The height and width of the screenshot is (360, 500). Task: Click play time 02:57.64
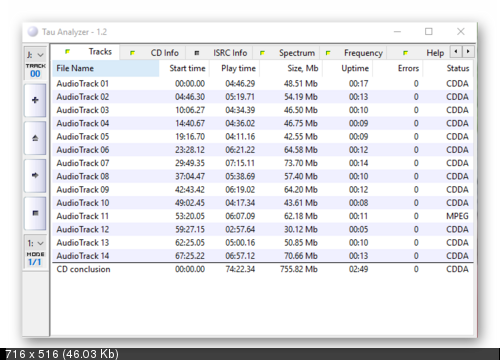[x=240, y=229]
